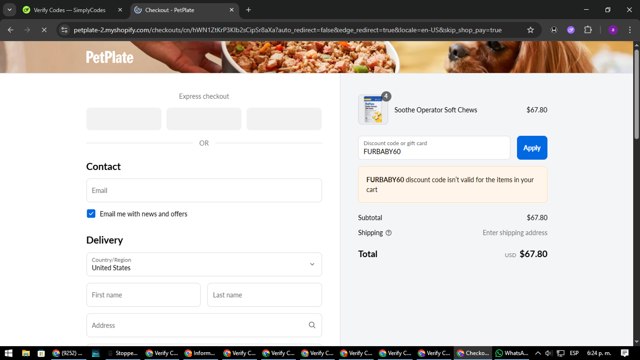640x360 pixels.
Task: Open the (9252) Chrome taskbar window
Action: [68, 353]
